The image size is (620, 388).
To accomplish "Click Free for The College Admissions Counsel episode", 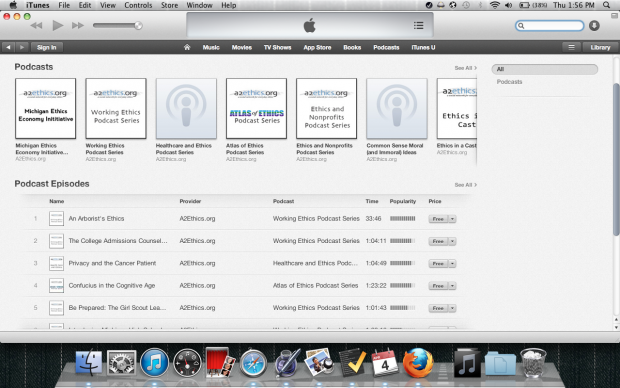I will (438, 241).
